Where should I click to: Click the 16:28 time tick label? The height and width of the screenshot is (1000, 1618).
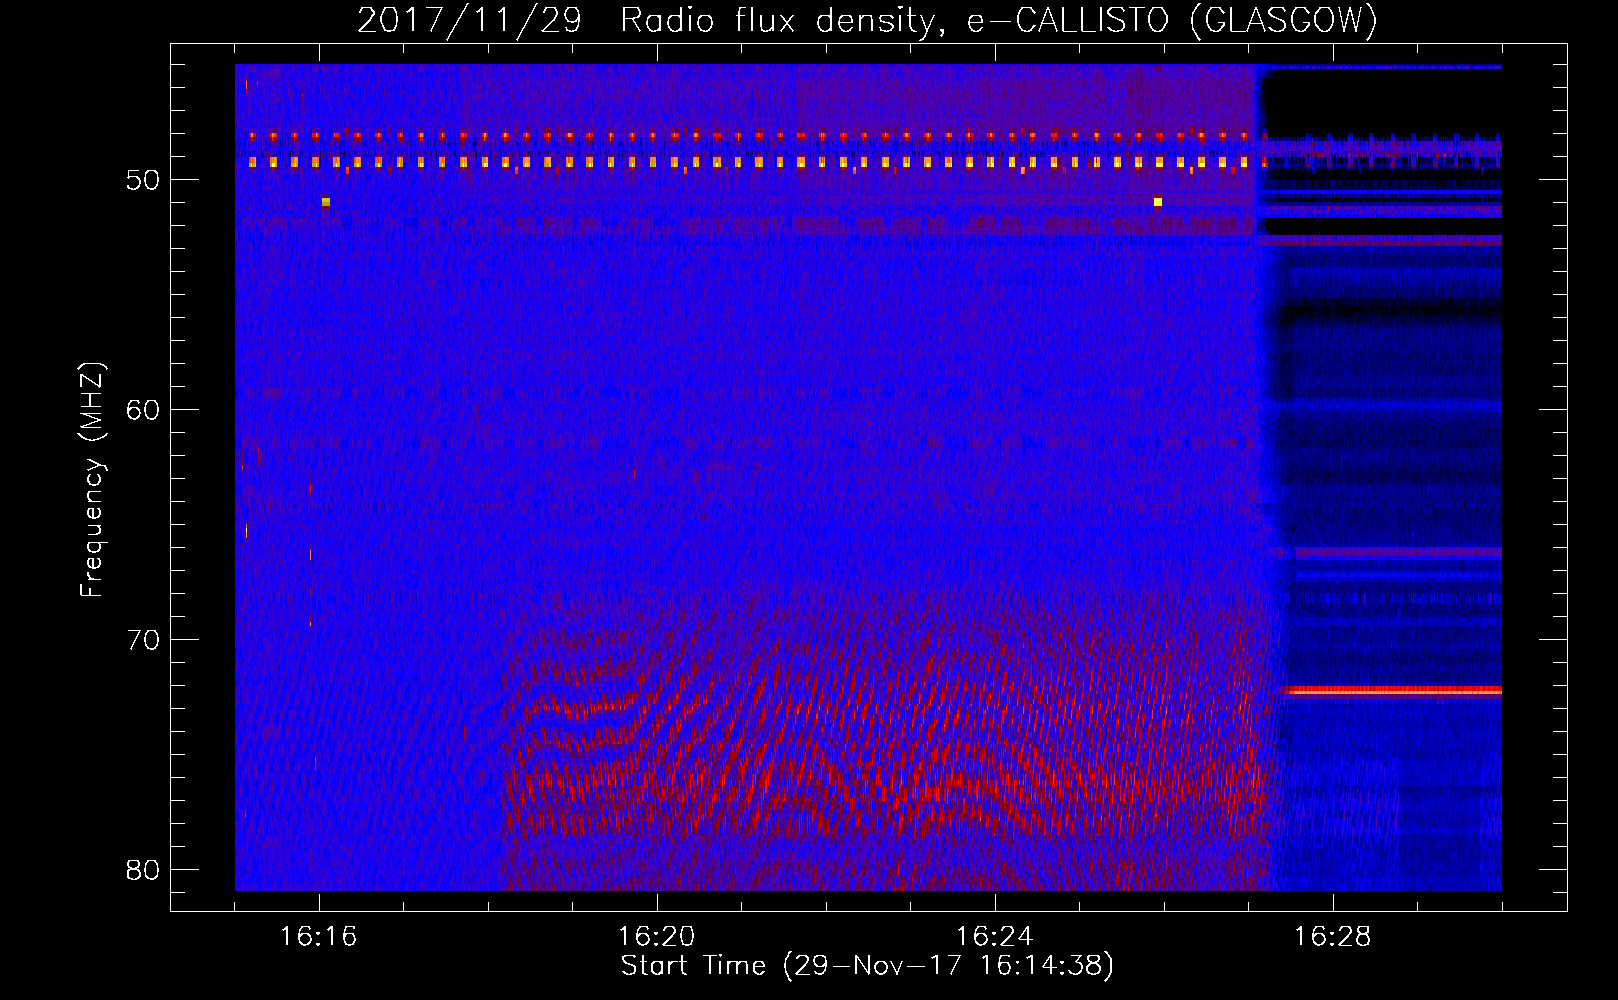[x=1333, y=937]
